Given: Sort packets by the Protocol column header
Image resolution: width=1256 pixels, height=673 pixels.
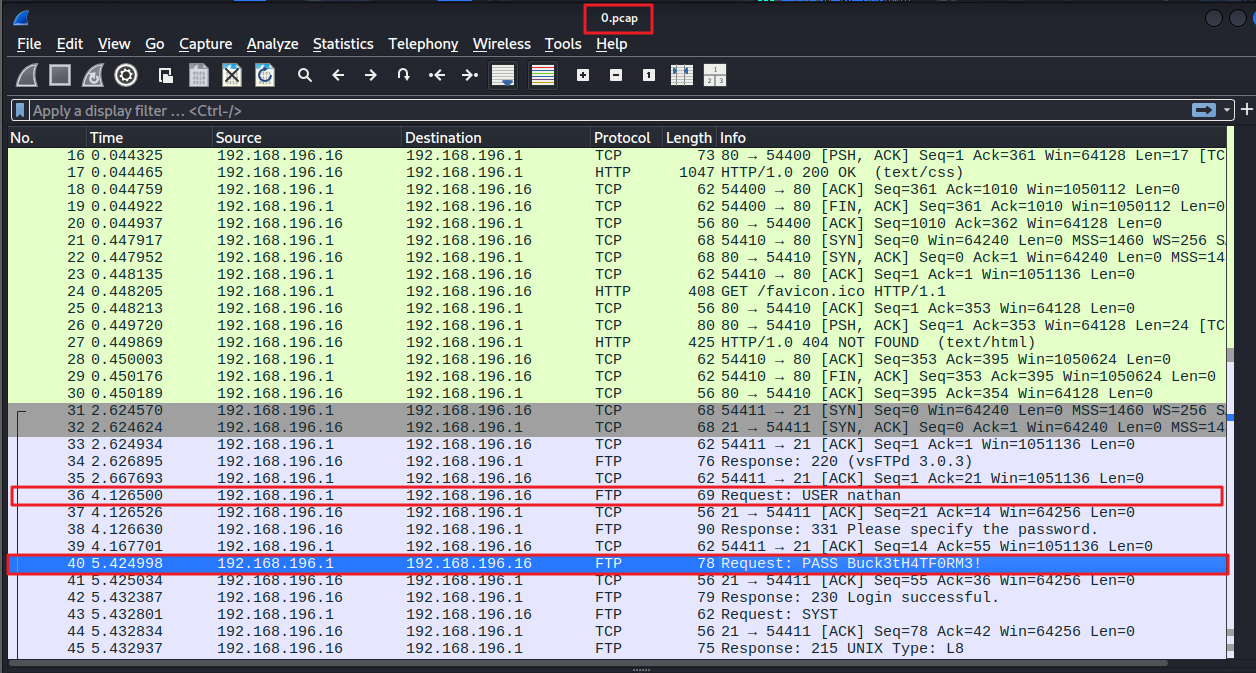Looking at the screenshot, I should [x=621, y=138].
